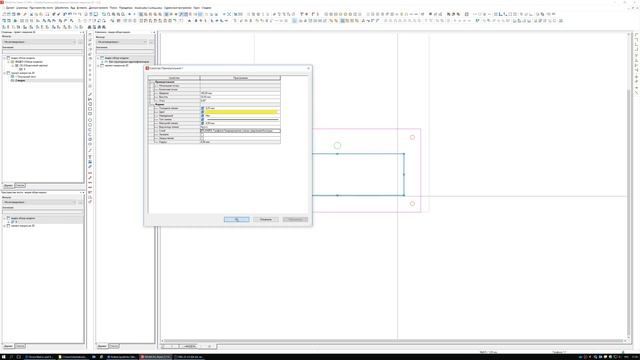
Task: Switch middle navigator to the list tab
Action: pyautogui.click(x=114, y=346)
